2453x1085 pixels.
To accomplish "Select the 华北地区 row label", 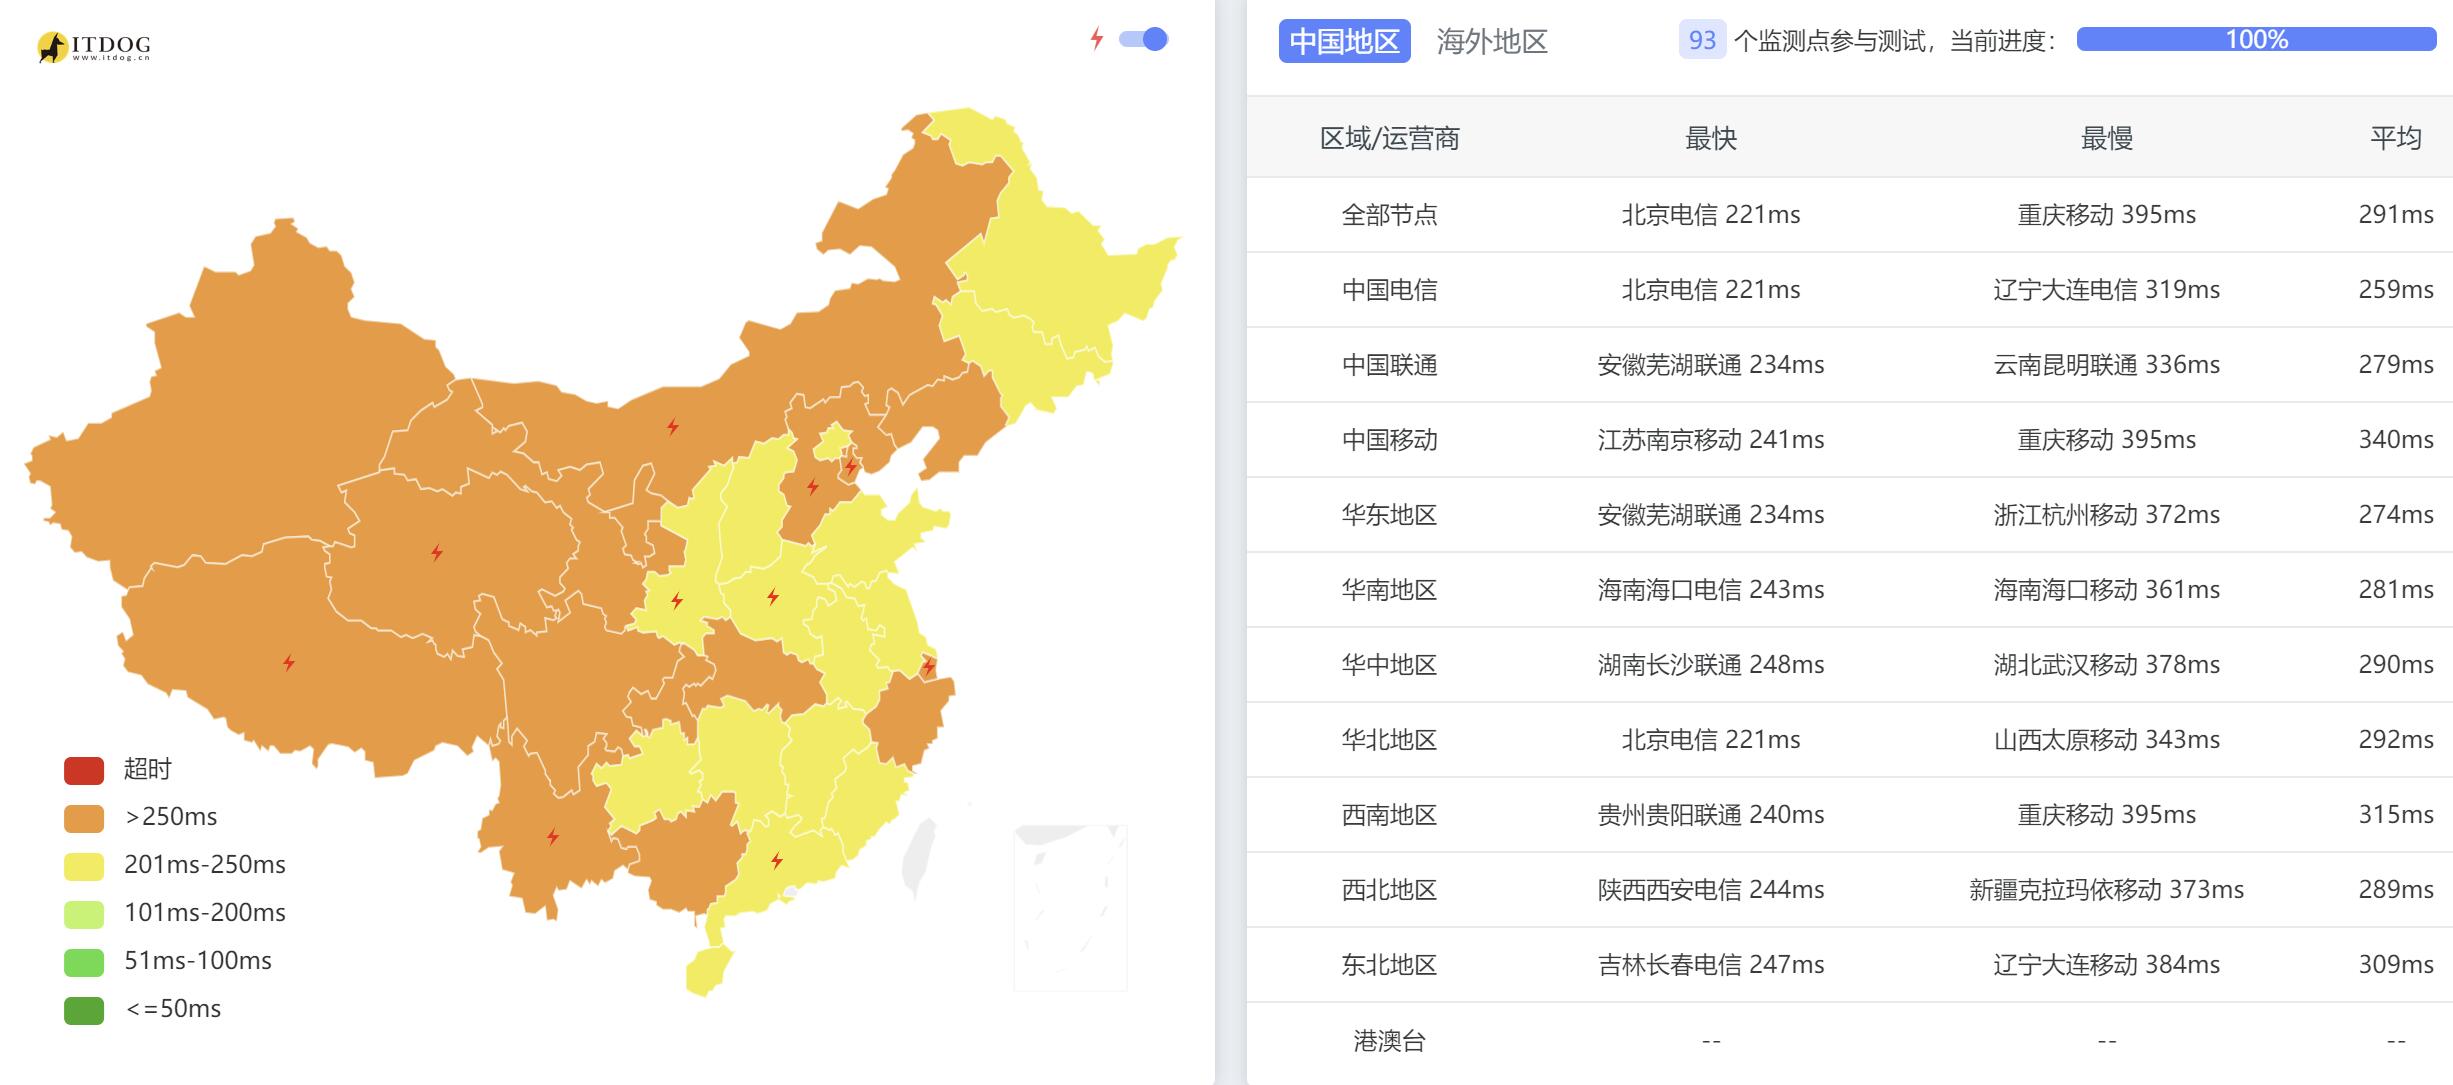I will [x=1390, y=739].
